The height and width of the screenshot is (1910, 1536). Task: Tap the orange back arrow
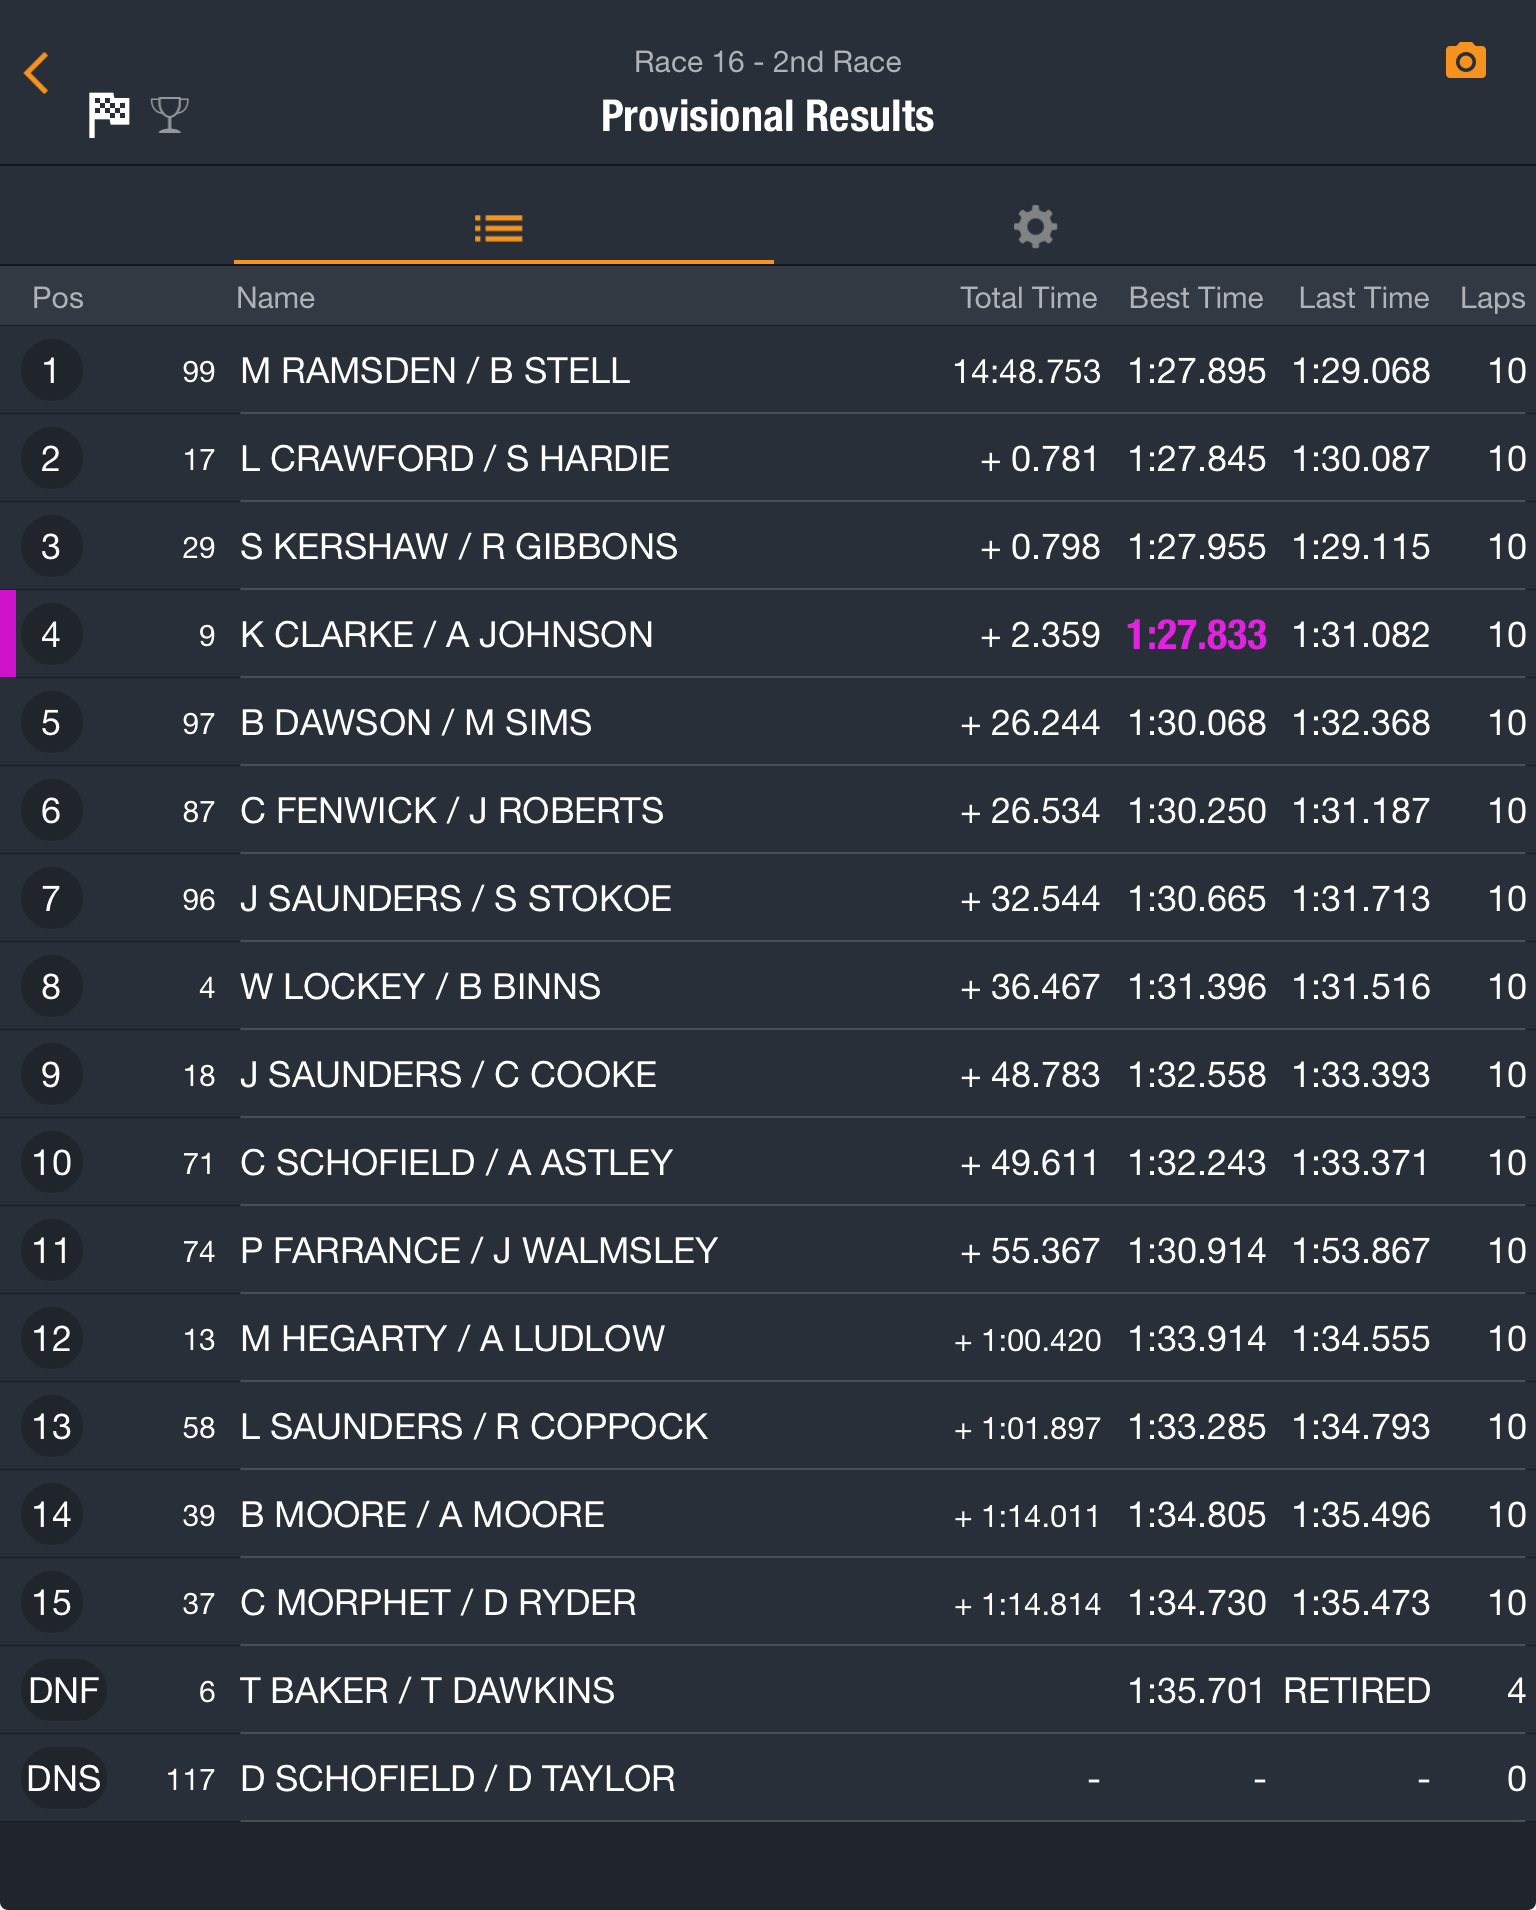coord(37,74)
